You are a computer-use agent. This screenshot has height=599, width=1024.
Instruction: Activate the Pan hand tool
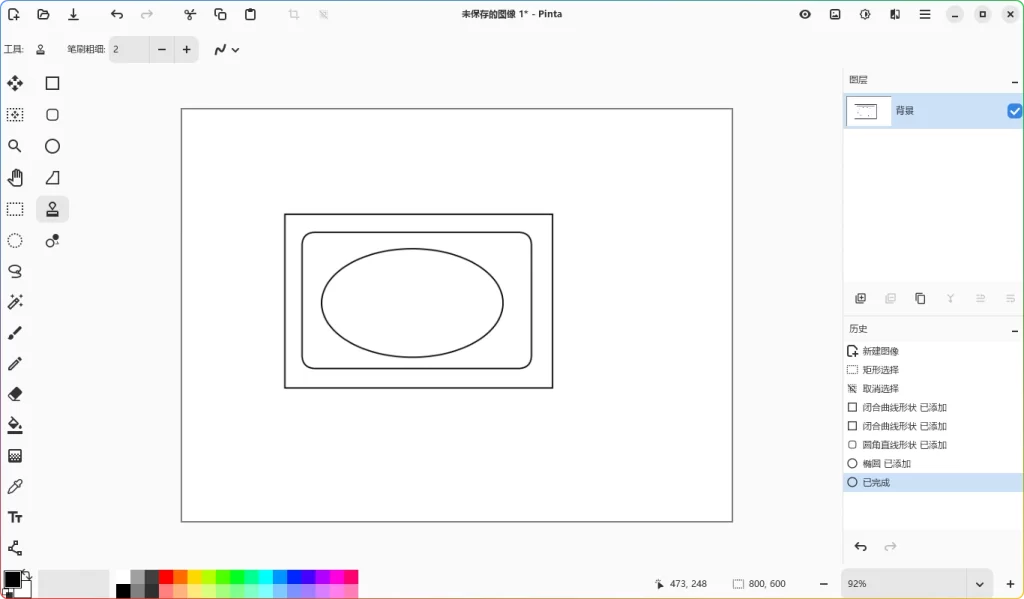click(x=15, y=178)
